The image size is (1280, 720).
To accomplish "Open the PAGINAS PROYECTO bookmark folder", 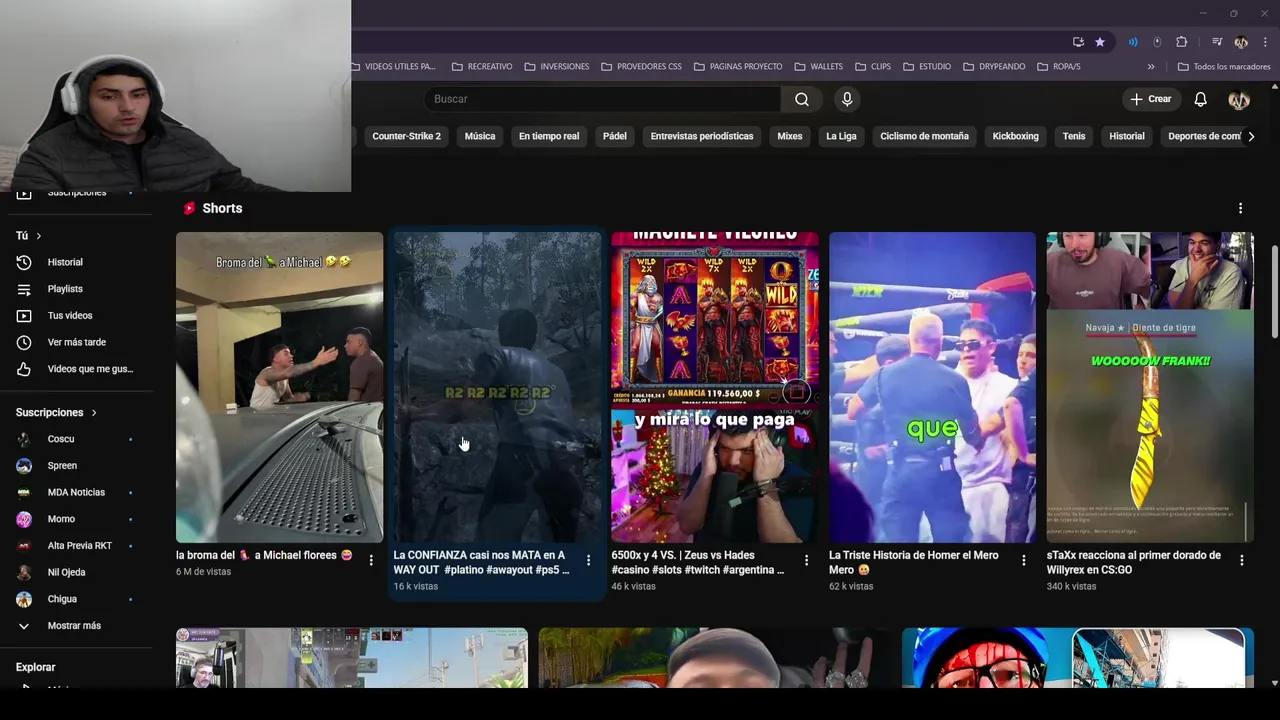I will 738,67.
